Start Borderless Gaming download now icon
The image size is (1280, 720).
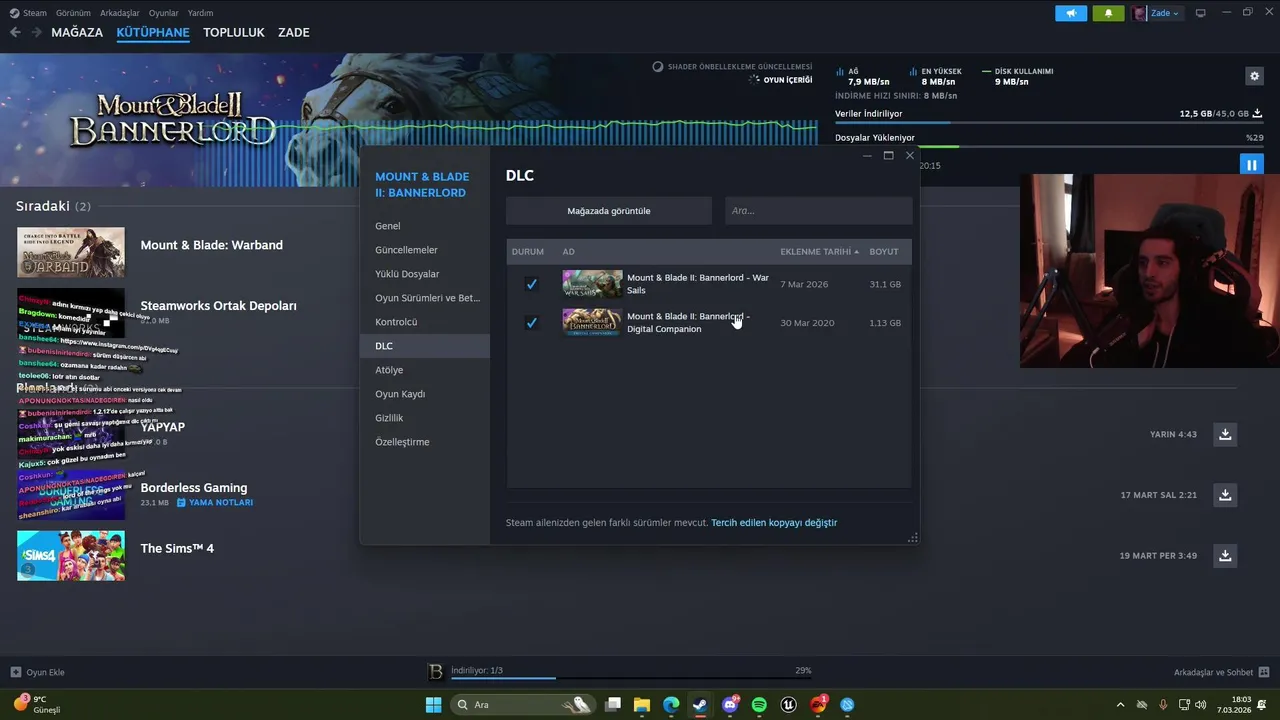coord(1225,495)
